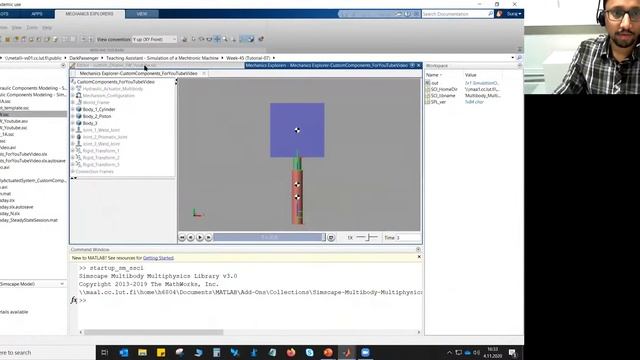The image size is (640, 360).
Task: Expand Joint_2_Prismatic_Joint tree node
Action: 73,137
